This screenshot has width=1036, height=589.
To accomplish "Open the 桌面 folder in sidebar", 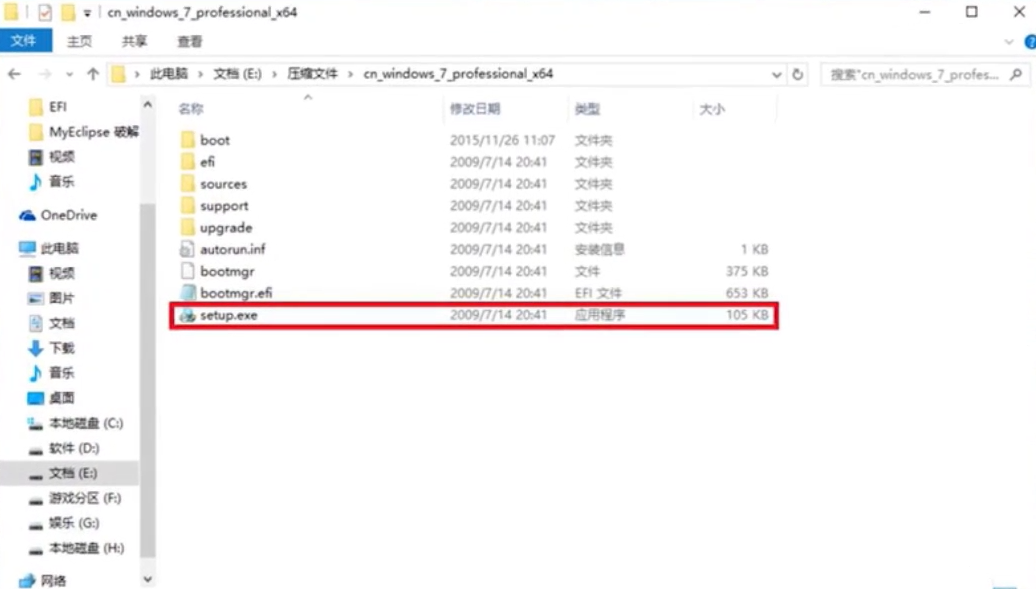I will pos(51,398).
